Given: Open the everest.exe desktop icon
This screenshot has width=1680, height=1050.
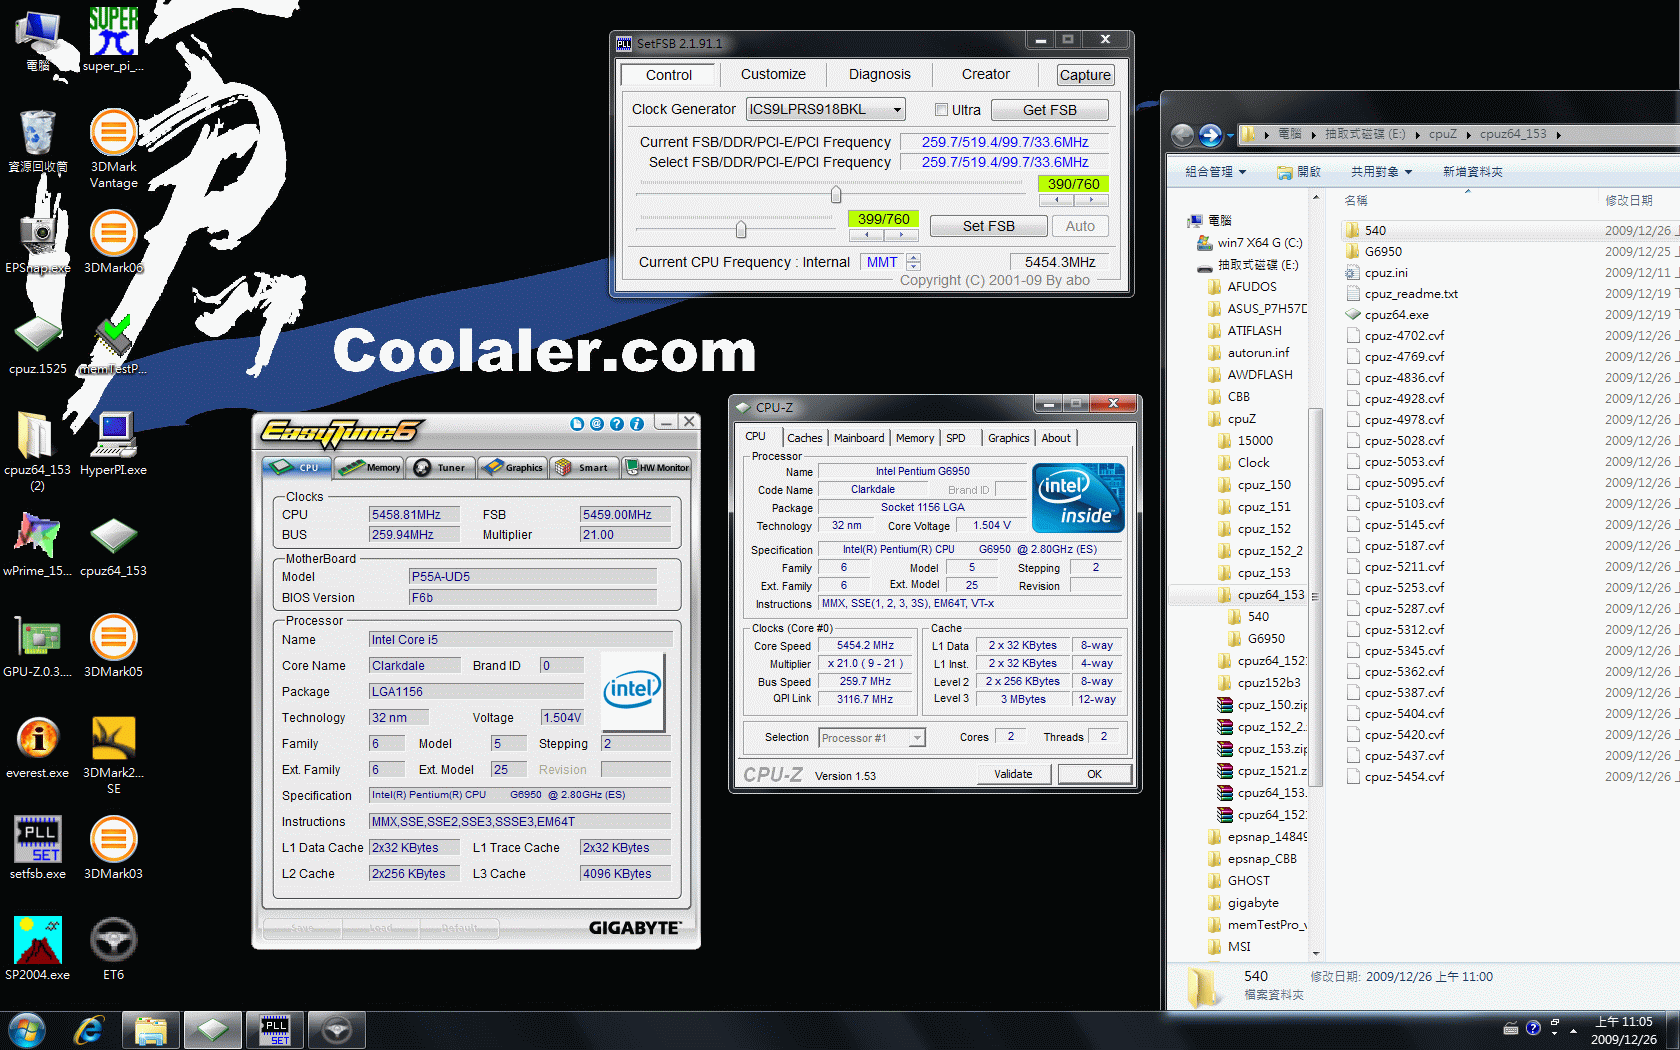Looking at the screenshot, I should coord(38,747).
